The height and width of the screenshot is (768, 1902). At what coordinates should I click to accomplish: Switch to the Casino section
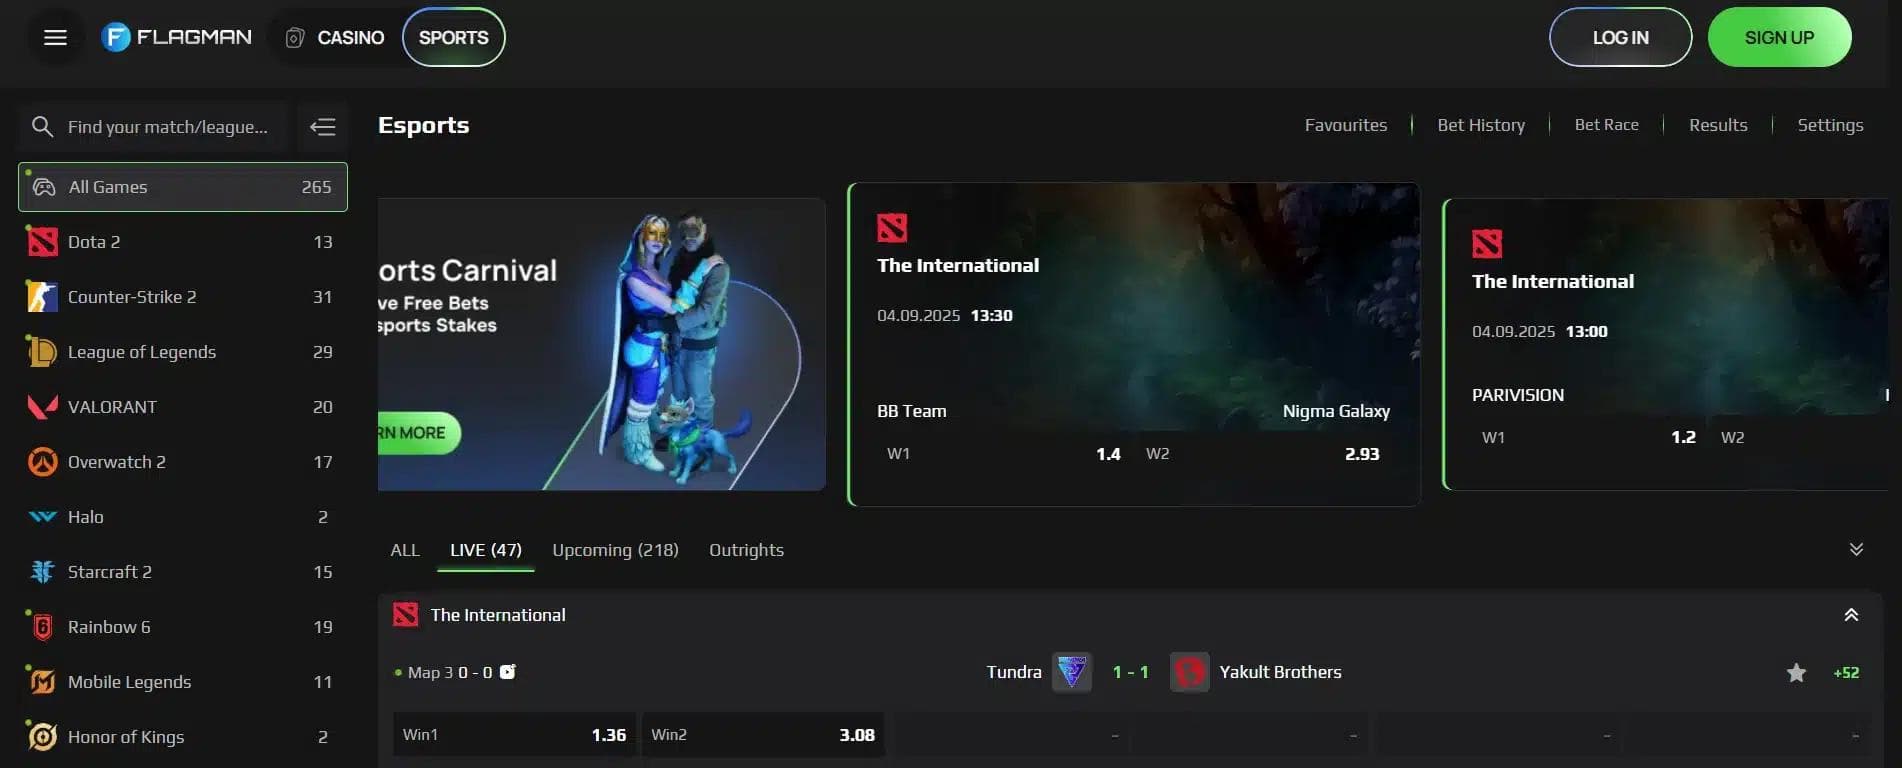pyautogui.click(x=336, y=38)
